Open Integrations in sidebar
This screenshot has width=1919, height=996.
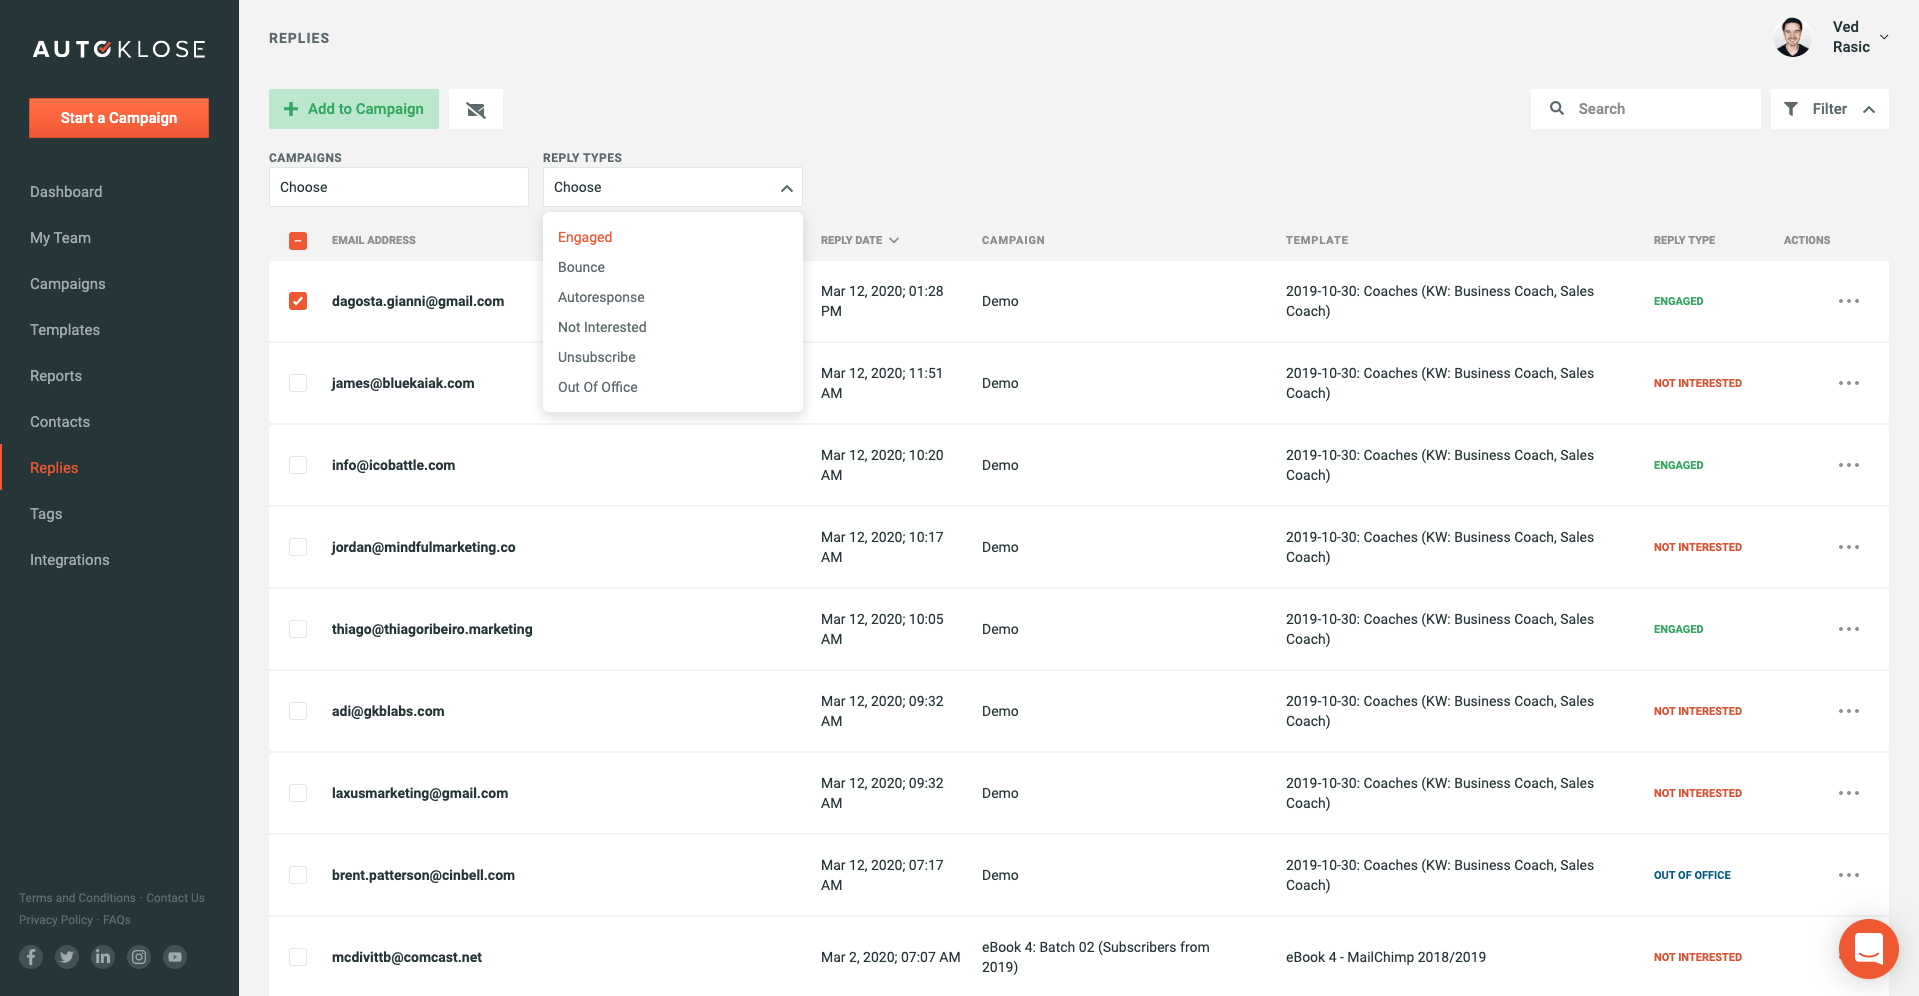pos(70,560)
